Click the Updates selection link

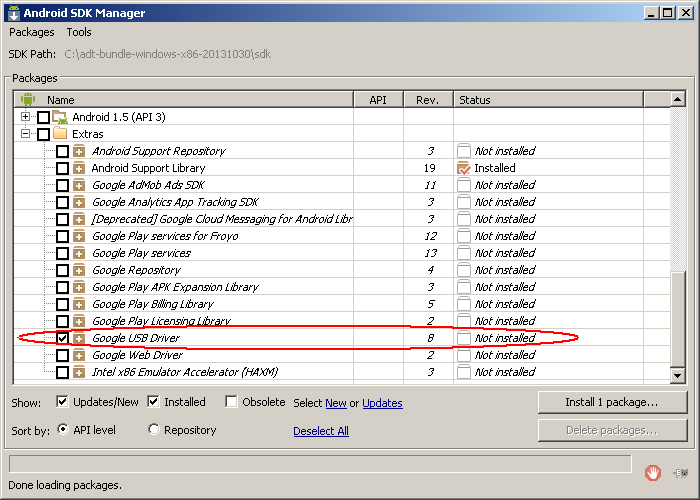pos(382,403)
